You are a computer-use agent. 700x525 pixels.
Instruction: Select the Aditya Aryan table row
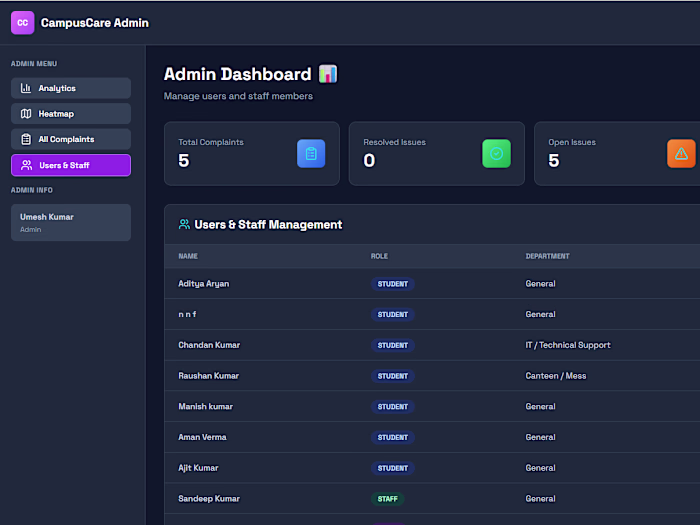tap(432, 283)
